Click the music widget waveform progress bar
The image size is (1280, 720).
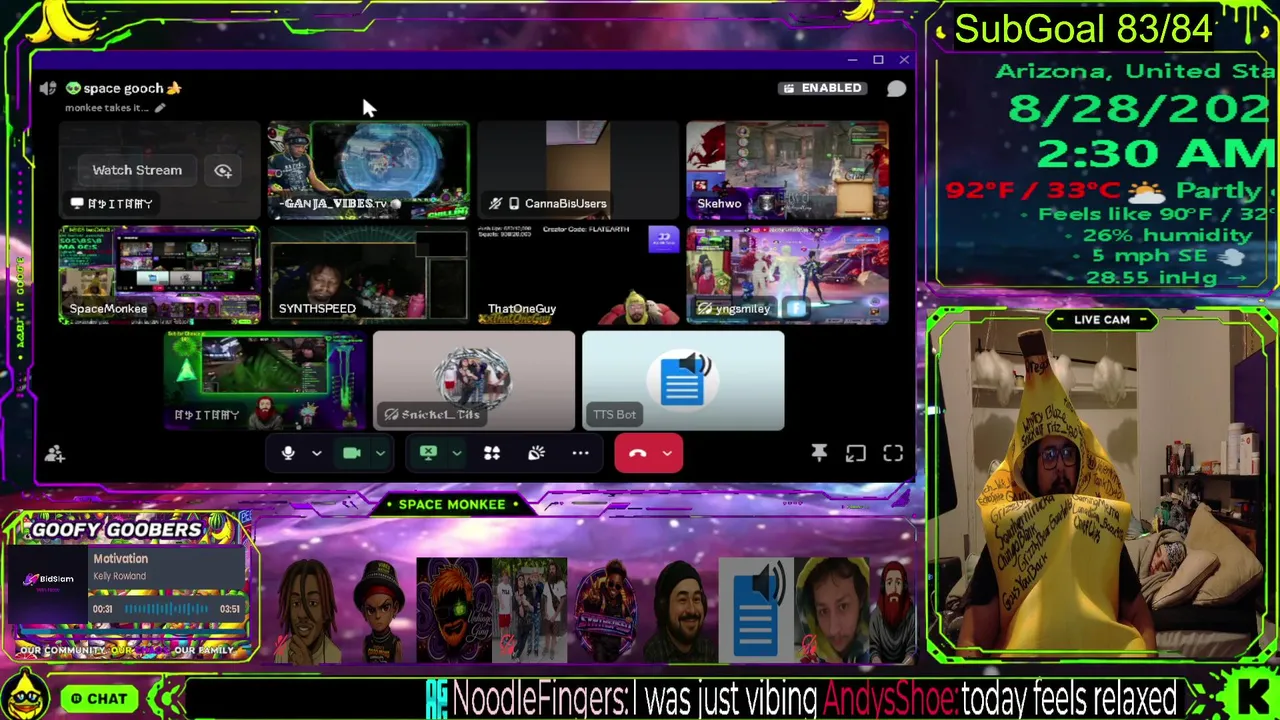[x=166, y=608]
